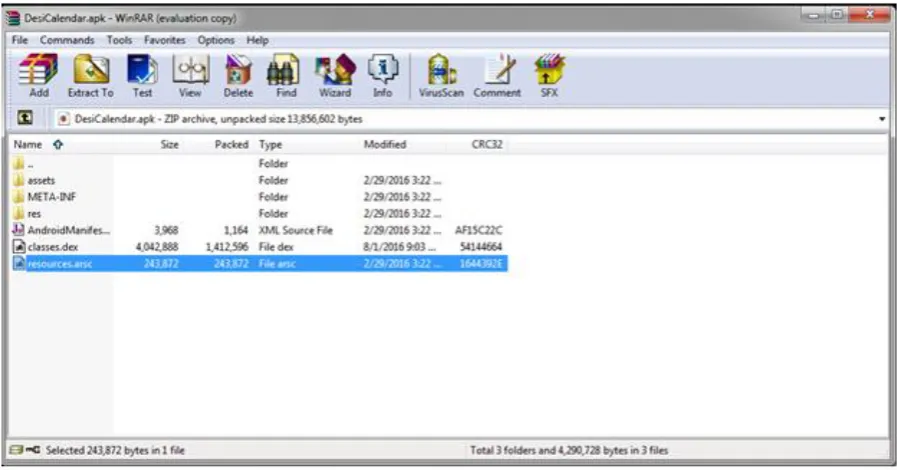Sort by the CRC32 column header
This screenshot has width=897, height=470.
point(487,145)
